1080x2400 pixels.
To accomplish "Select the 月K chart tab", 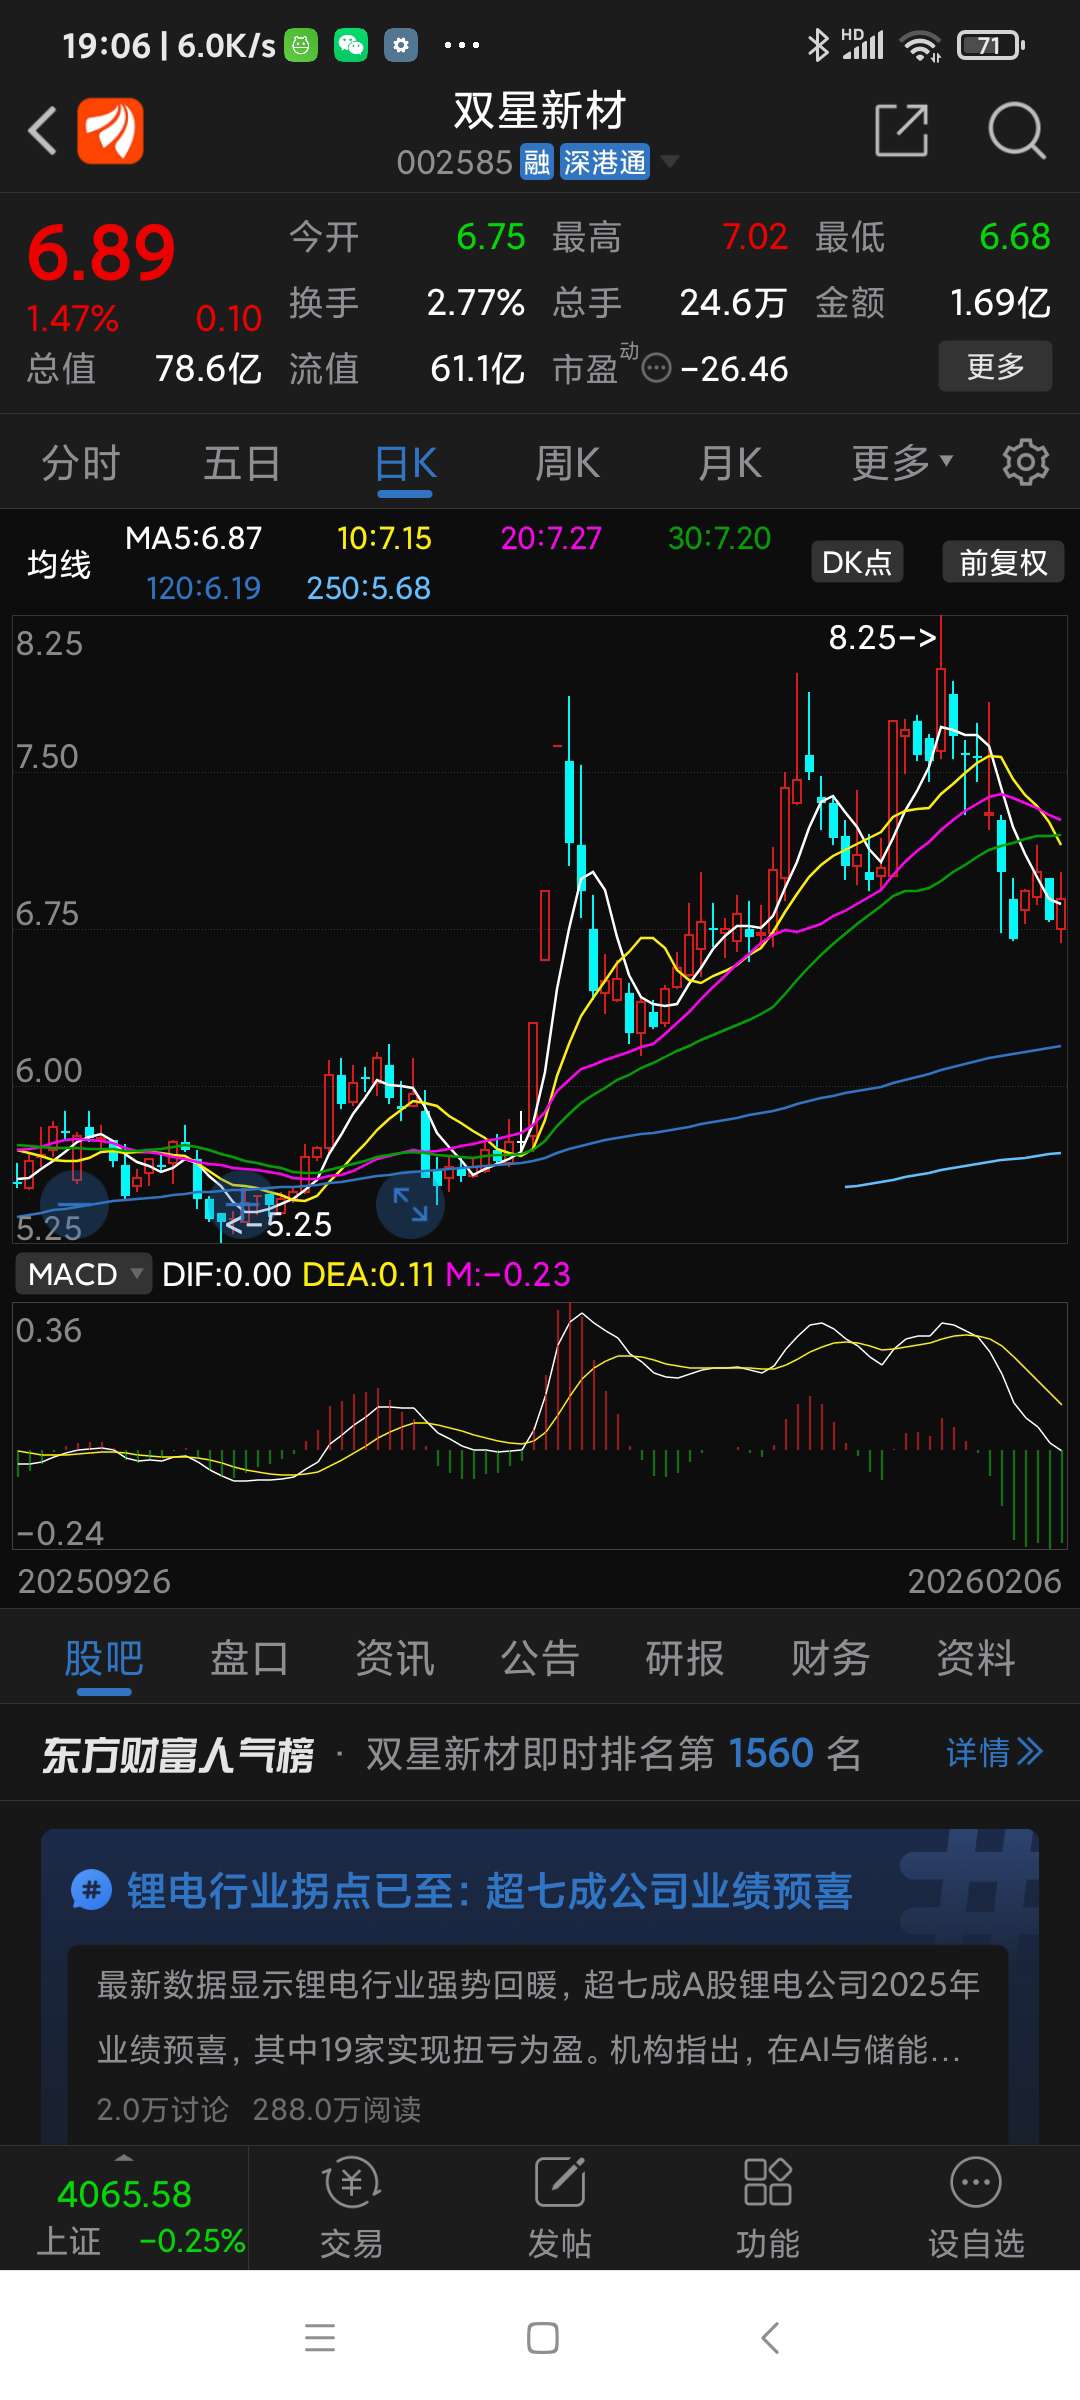I will coord(730,464).
